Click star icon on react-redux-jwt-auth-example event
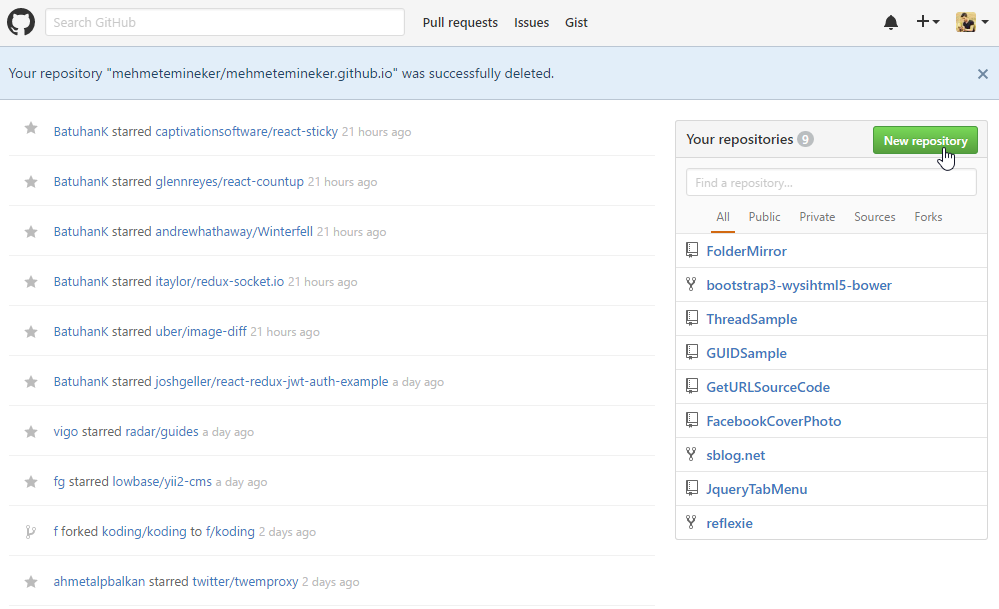This screenshot has width=999, height=609. click(x=31, y=382)
